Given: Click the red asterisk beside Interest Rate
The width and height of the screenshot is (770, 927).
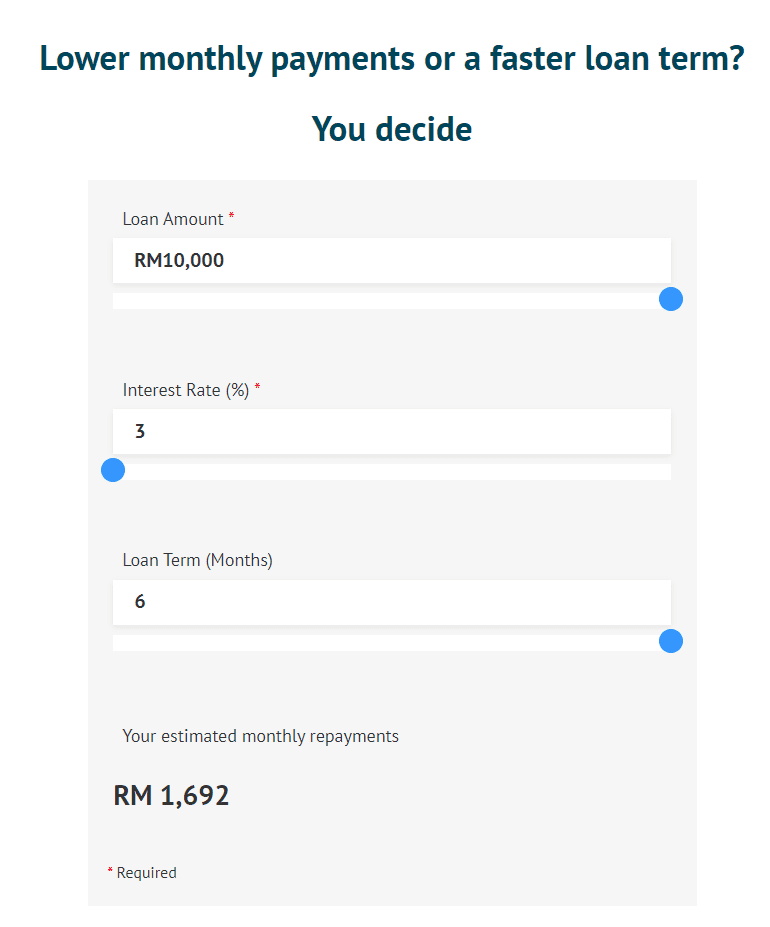Looking at the screenshot, I should [x=257, y=387].
